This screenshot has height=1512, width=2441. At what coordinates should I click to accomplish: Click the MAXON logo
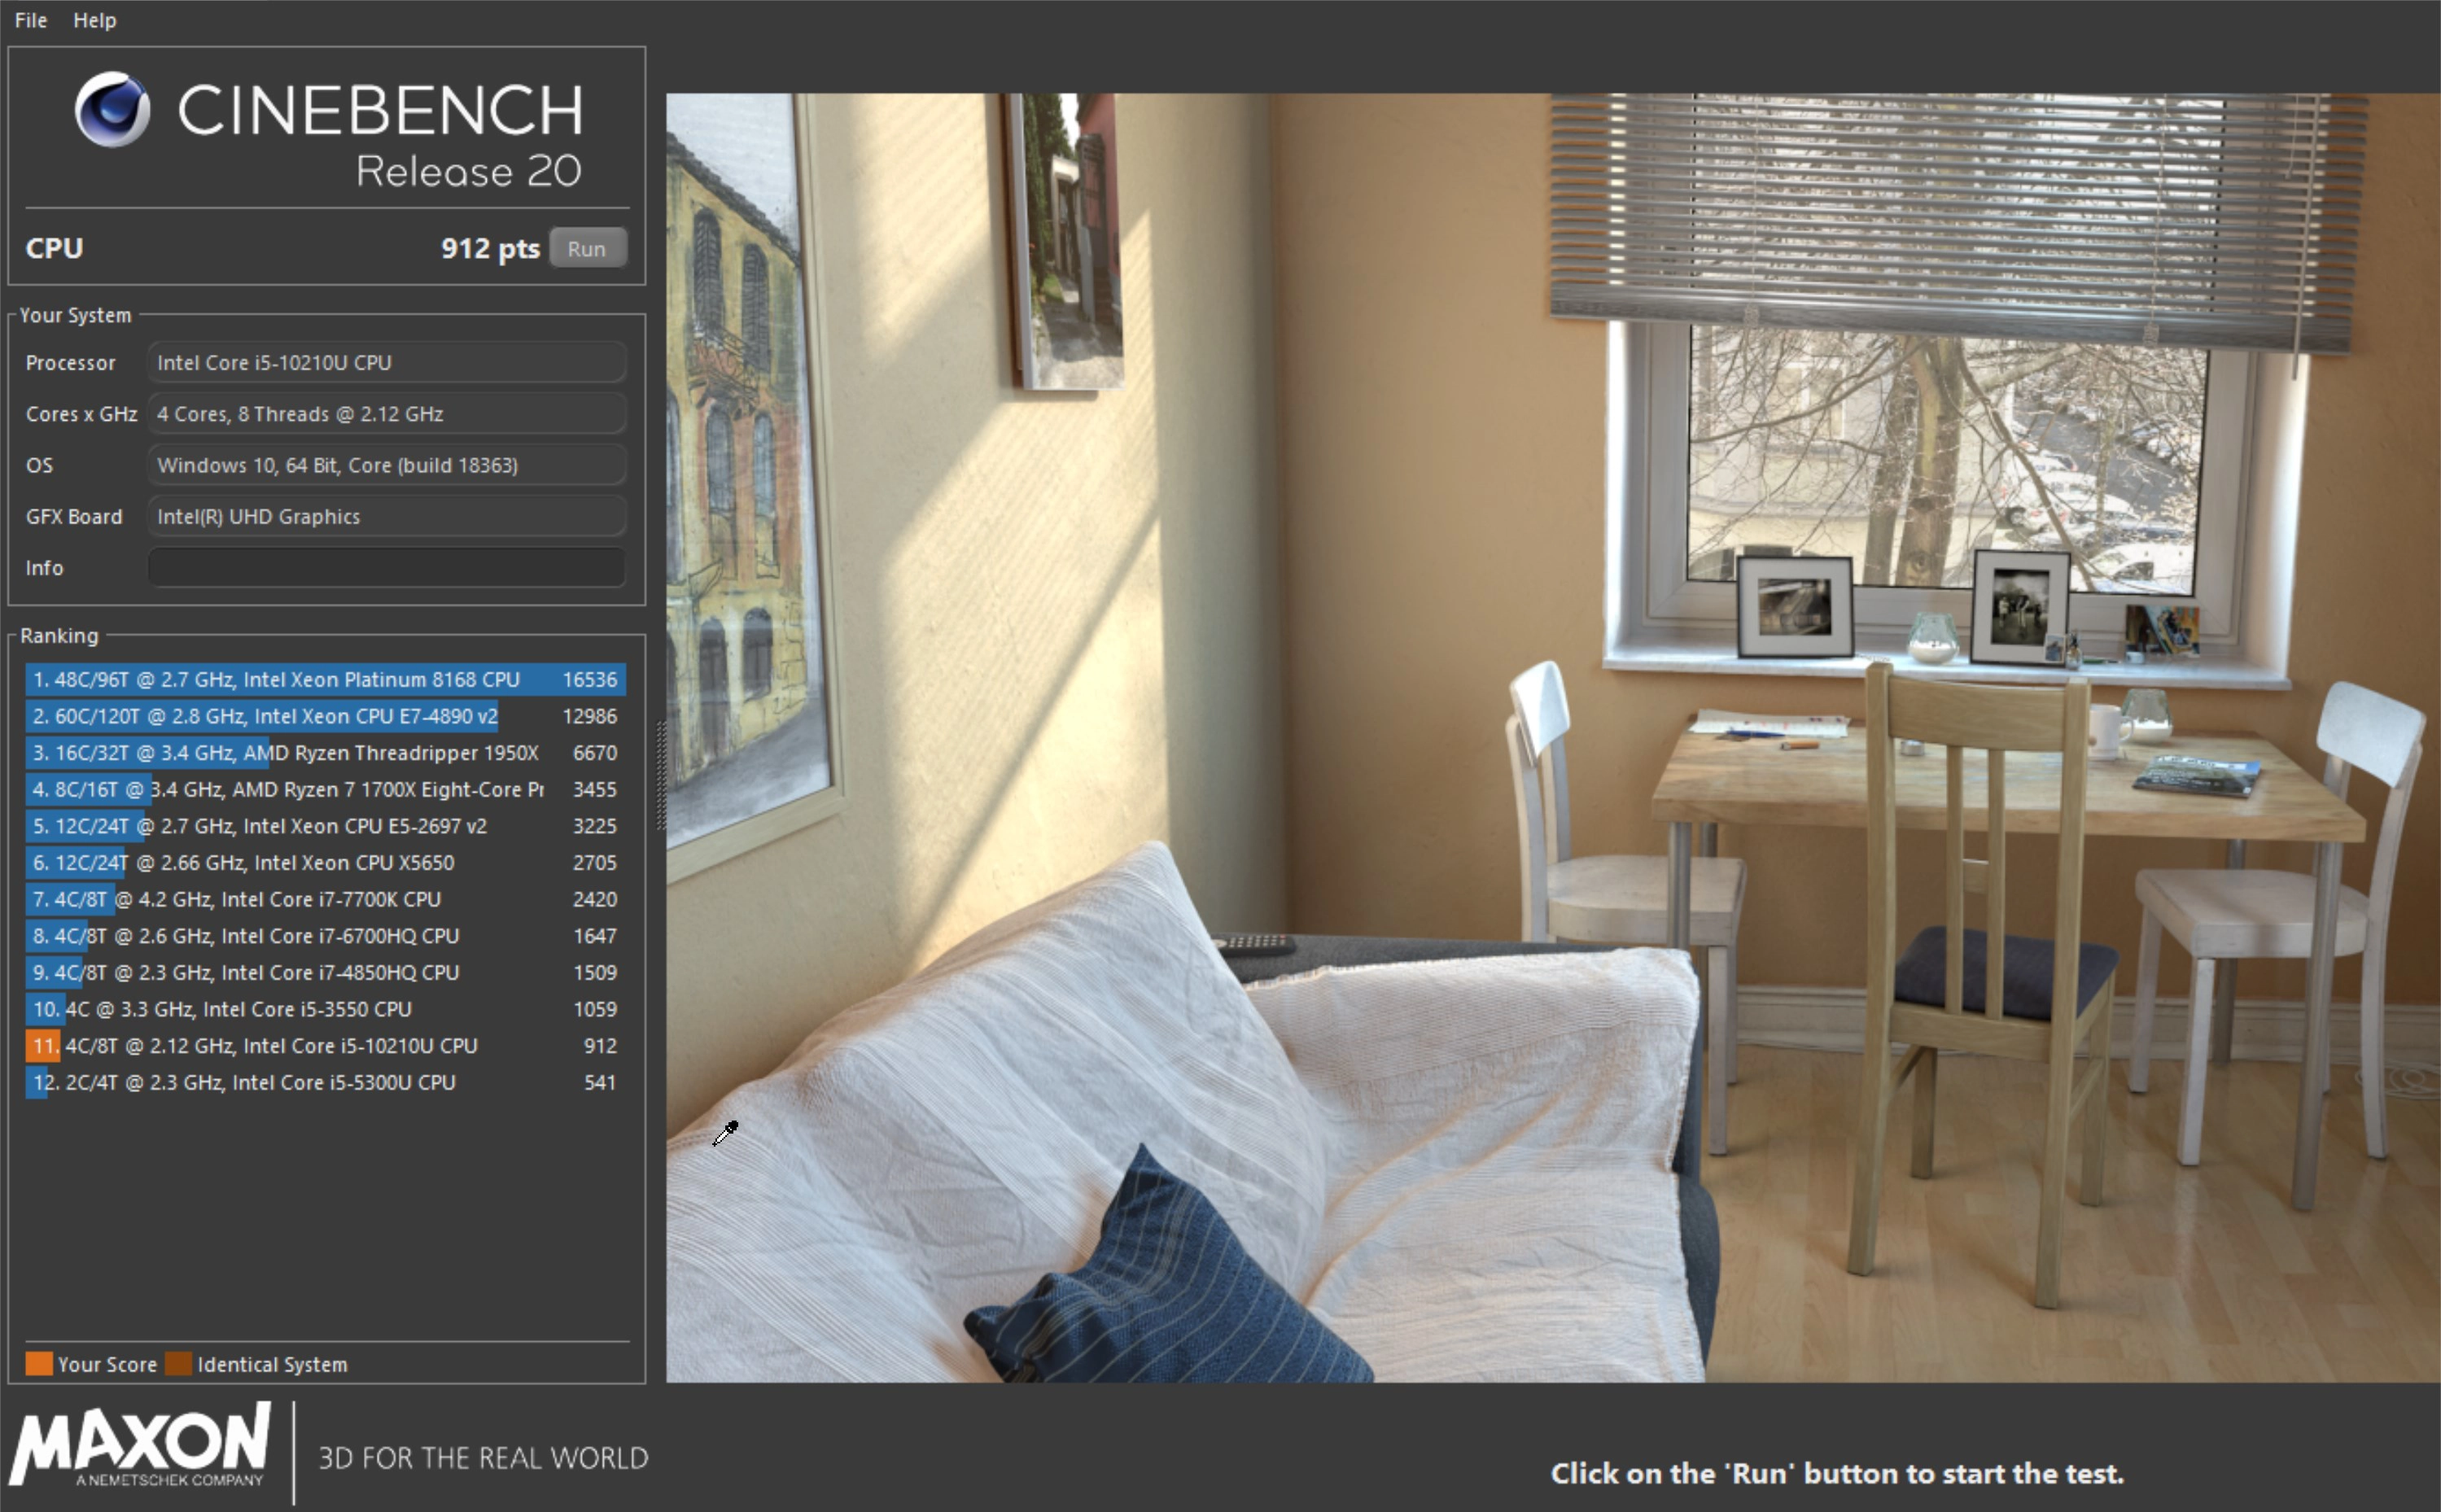[140, 1444]
